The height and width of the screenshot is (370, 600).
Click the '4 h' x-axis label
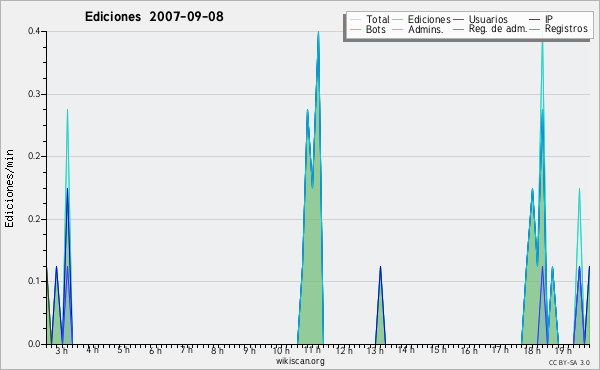point(92,350)
